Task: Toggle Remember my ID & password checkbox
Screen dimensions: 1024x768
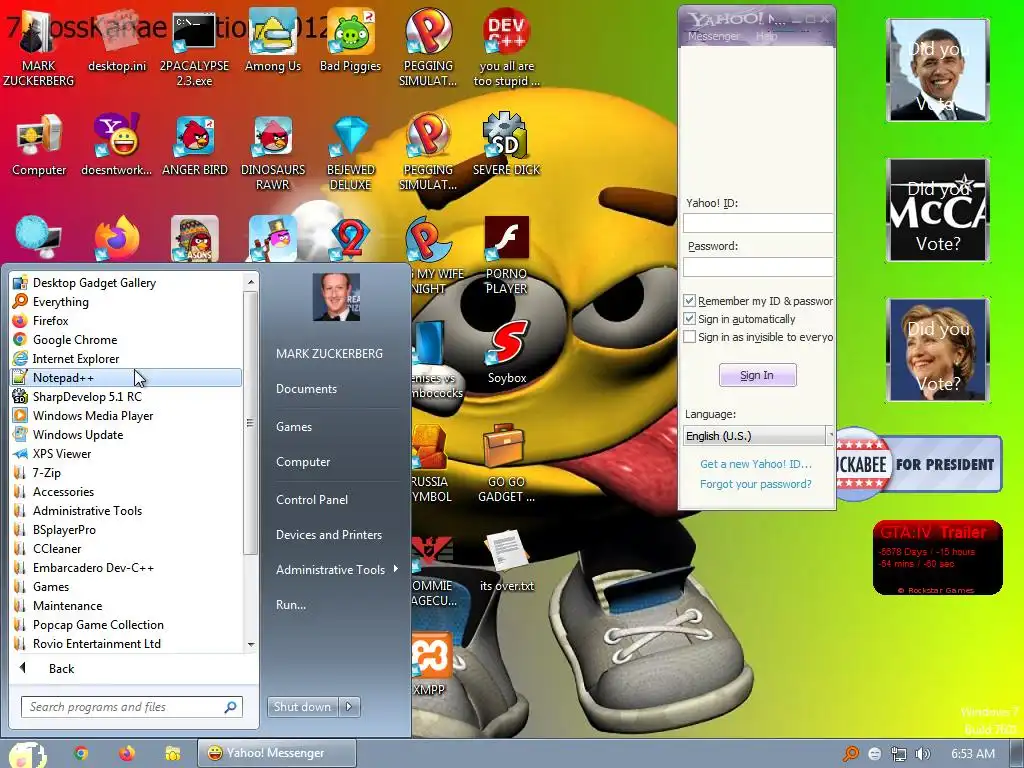Action: pyautogui.click(x=689, y=300)
